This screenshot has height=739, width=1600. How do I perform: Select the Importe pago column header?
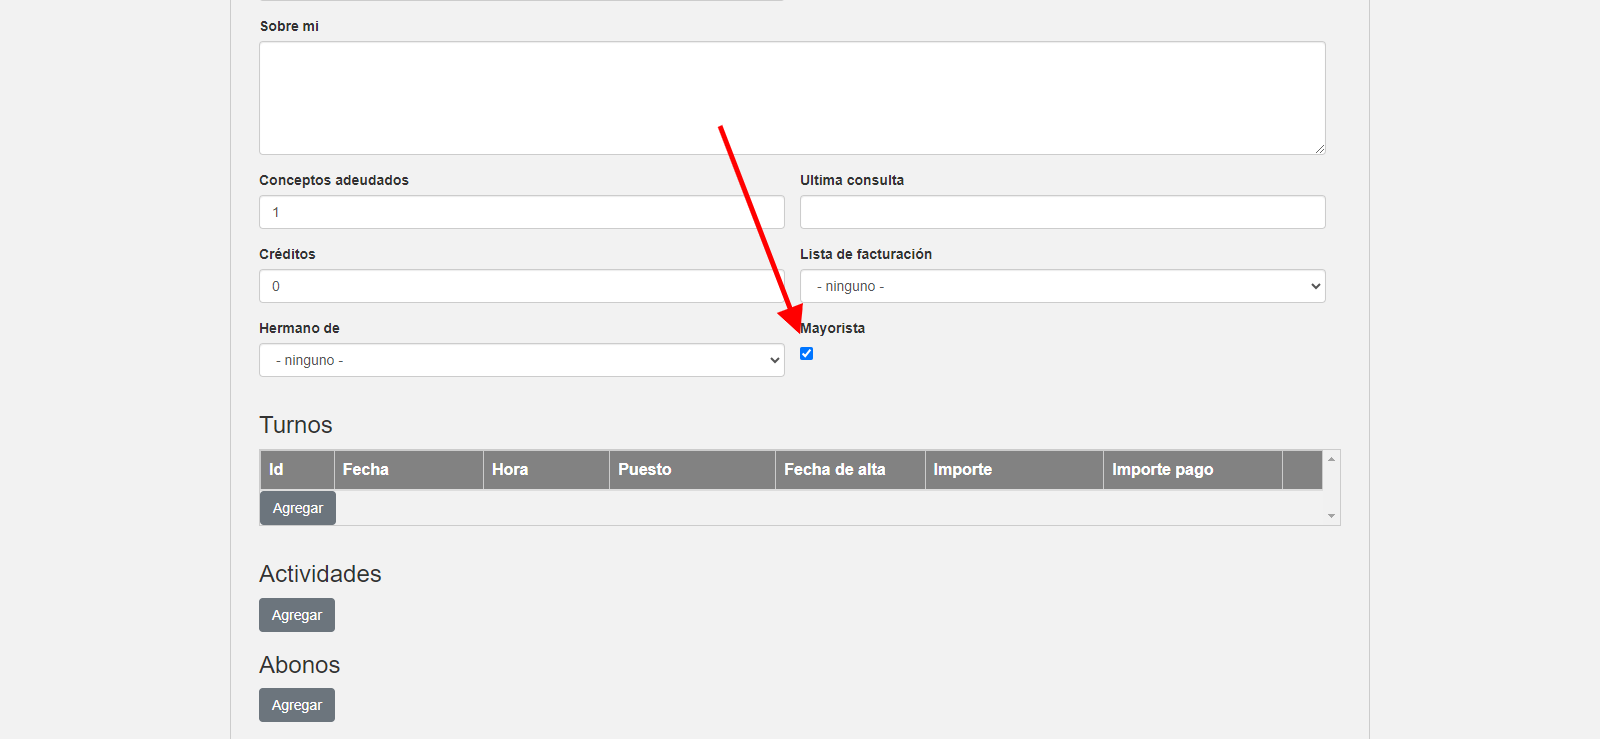(x=1192, y=470)
